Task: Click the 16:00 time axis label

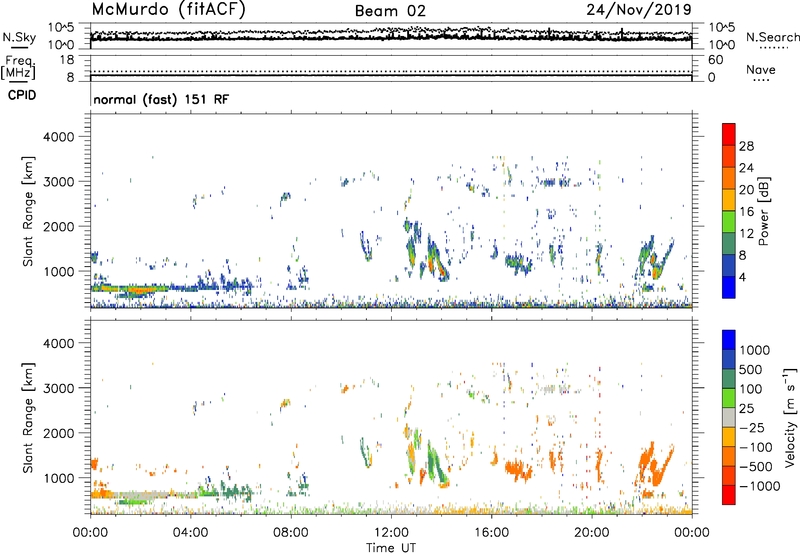Action: [491, 533]
